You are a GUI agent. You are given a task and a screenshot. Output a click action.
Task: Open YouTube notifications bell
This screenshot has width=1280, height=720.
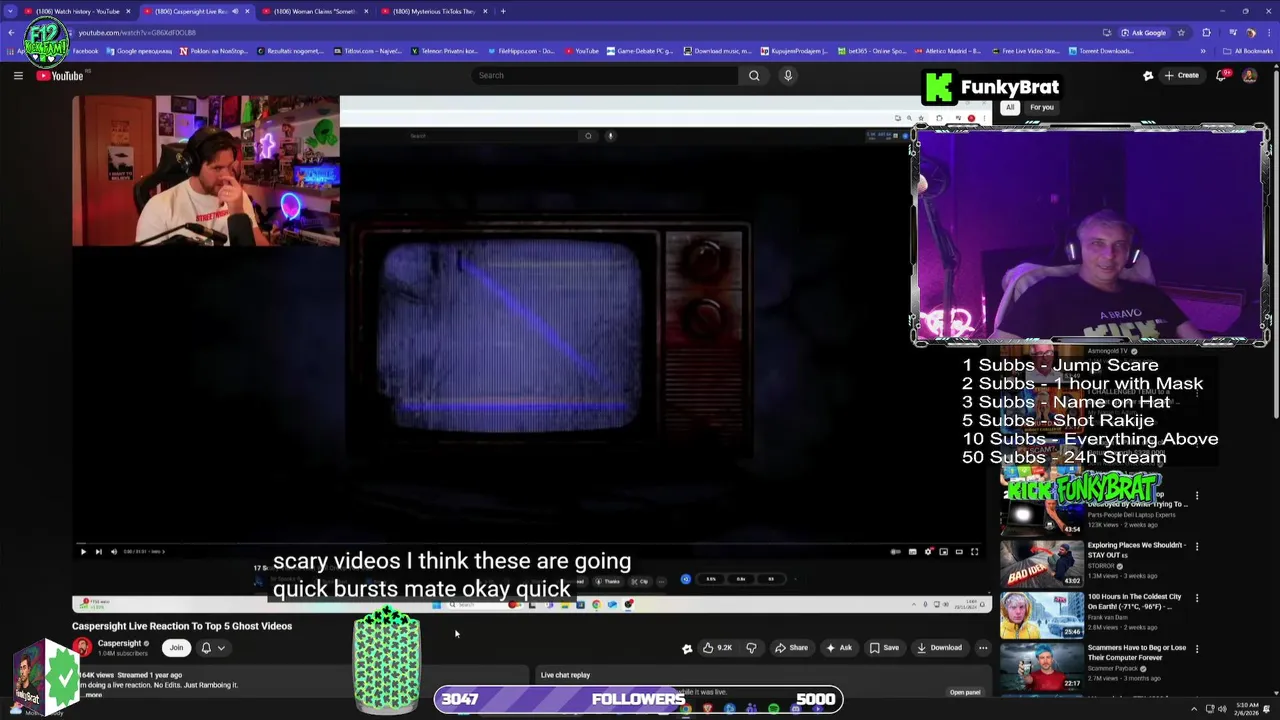[x=1222, y=75]
